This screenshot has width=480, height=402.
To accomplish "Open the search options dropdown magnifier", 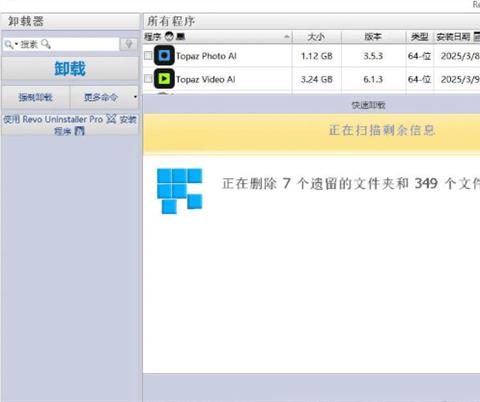I will [x=11, y=44].
